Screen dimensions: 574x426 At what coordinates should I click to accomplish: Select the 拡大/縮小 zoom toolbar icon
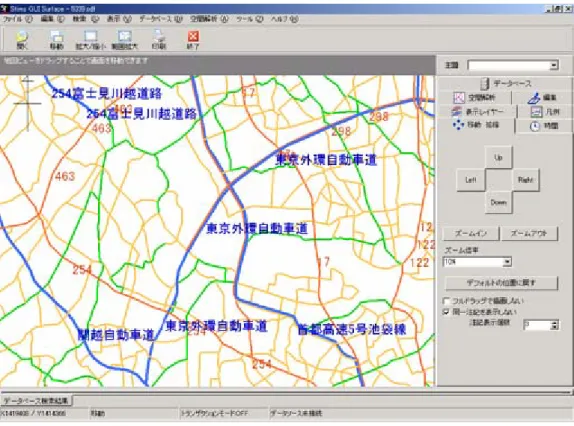pyautogui.click(x=90, y=40)
